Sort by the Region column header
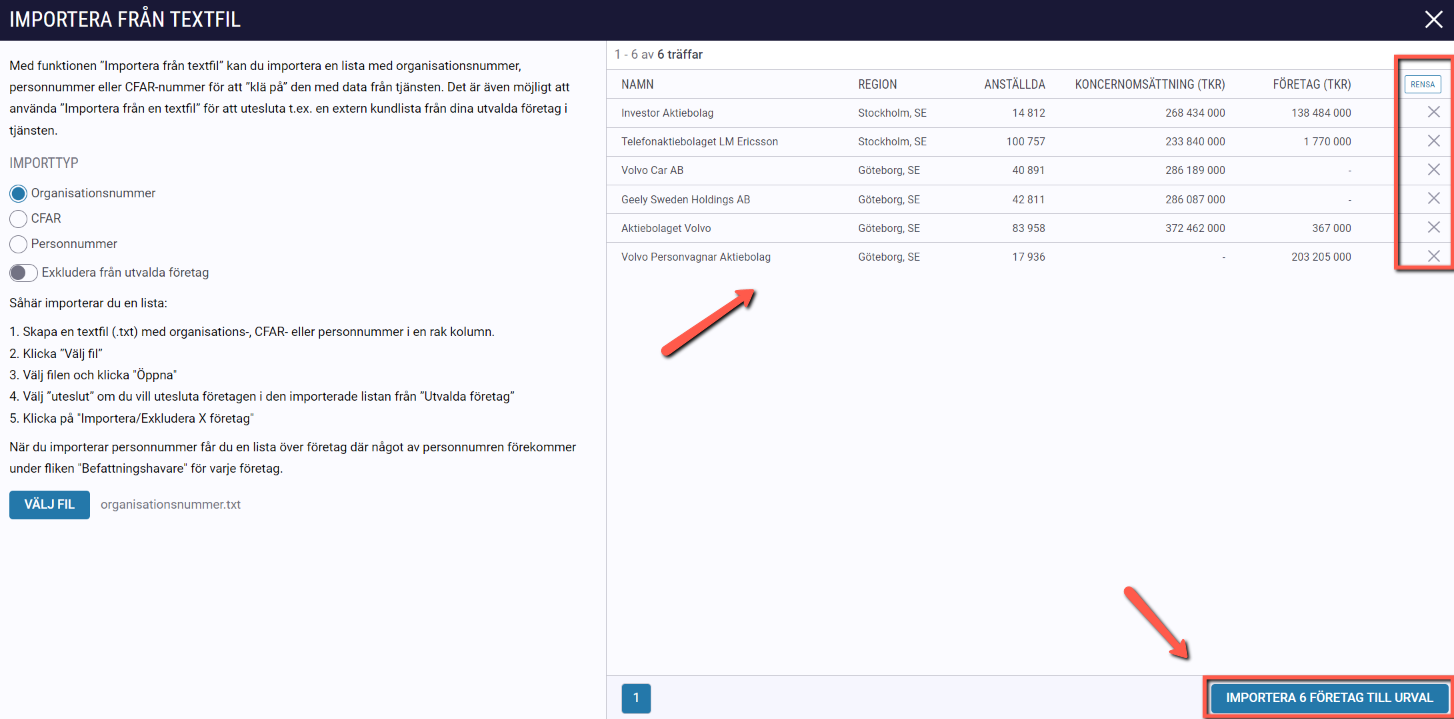 [x=877, y=84]
